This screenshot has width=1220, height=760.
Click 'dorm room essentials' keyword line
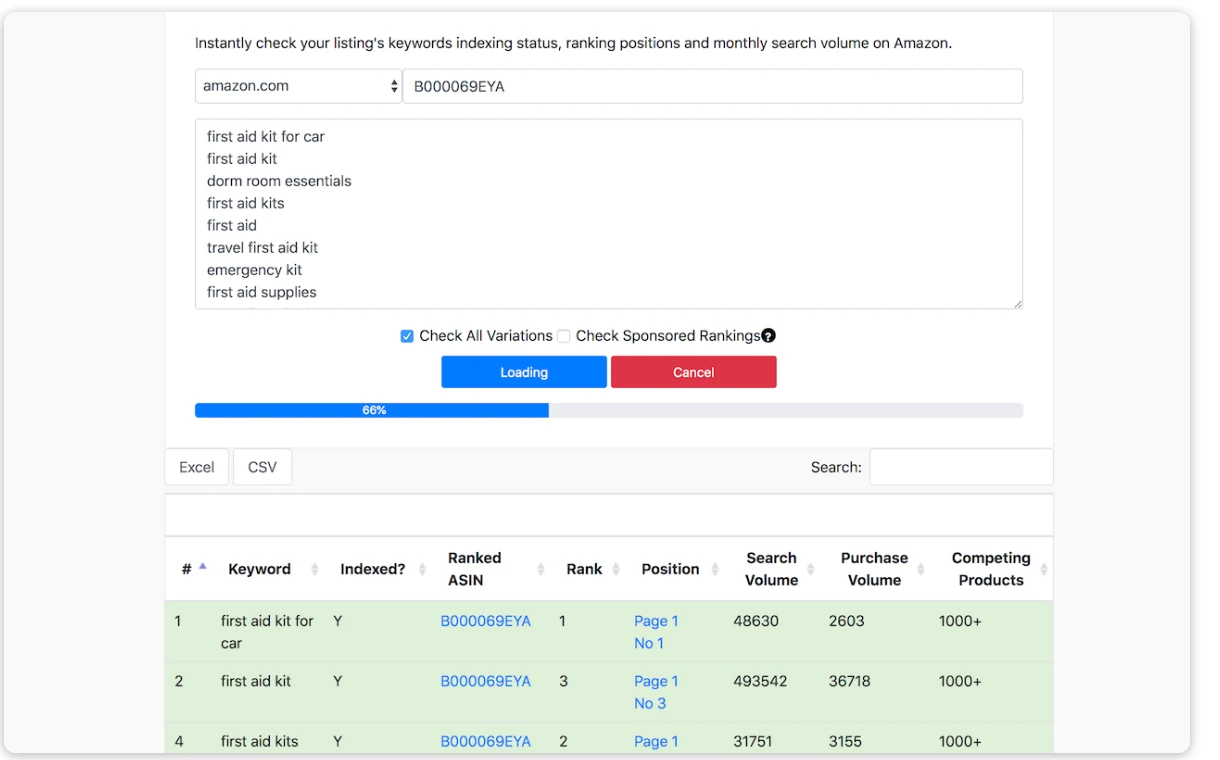279,181
